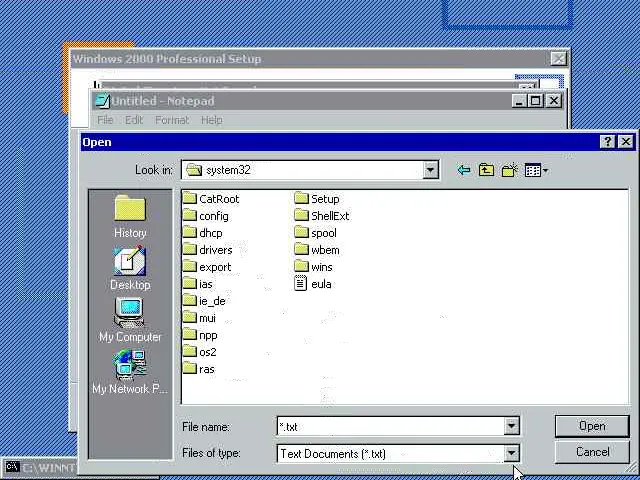Screen dimensions: 640x480
Task: Select the ie_de folder icon
Action: coord(190,301)
